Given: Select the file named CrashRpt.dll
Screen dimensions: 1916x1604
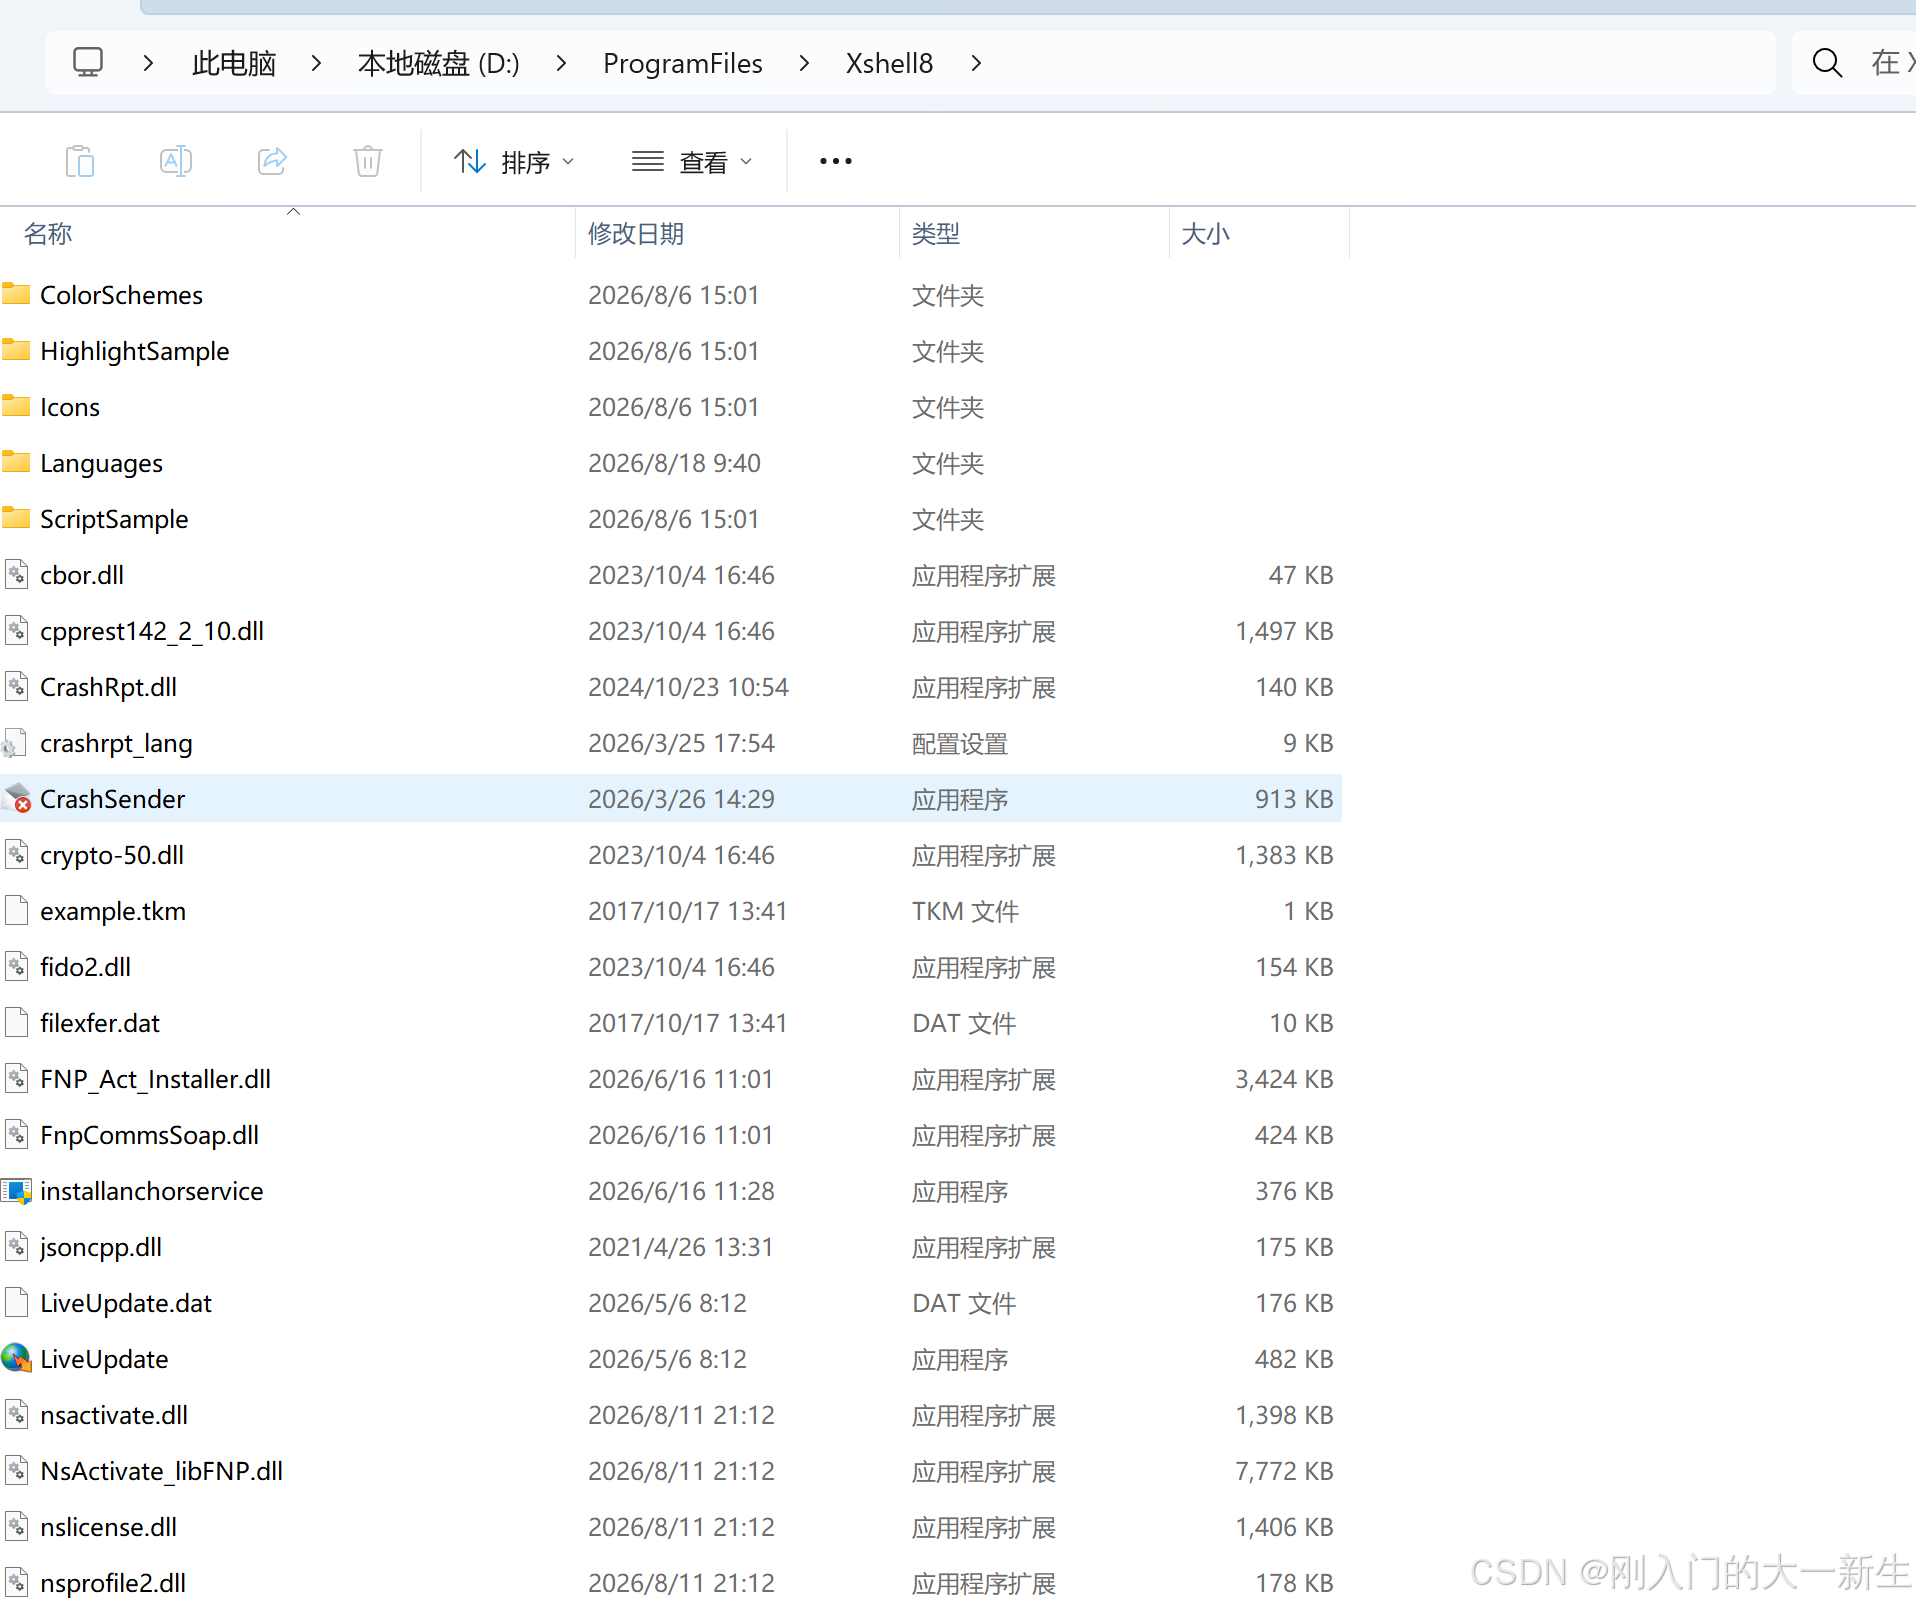Looking at the screenshot, I should pyautogui.click(x=108, y=687).
